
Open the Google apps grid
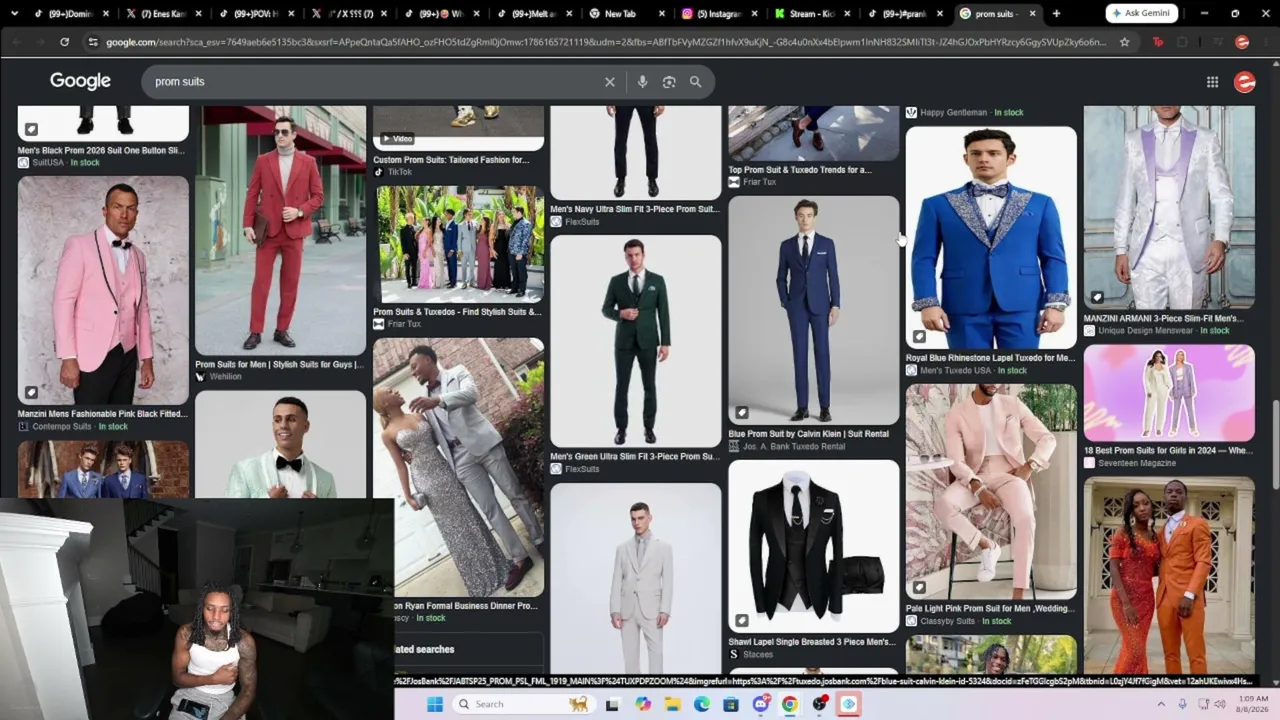[1212, 82]
